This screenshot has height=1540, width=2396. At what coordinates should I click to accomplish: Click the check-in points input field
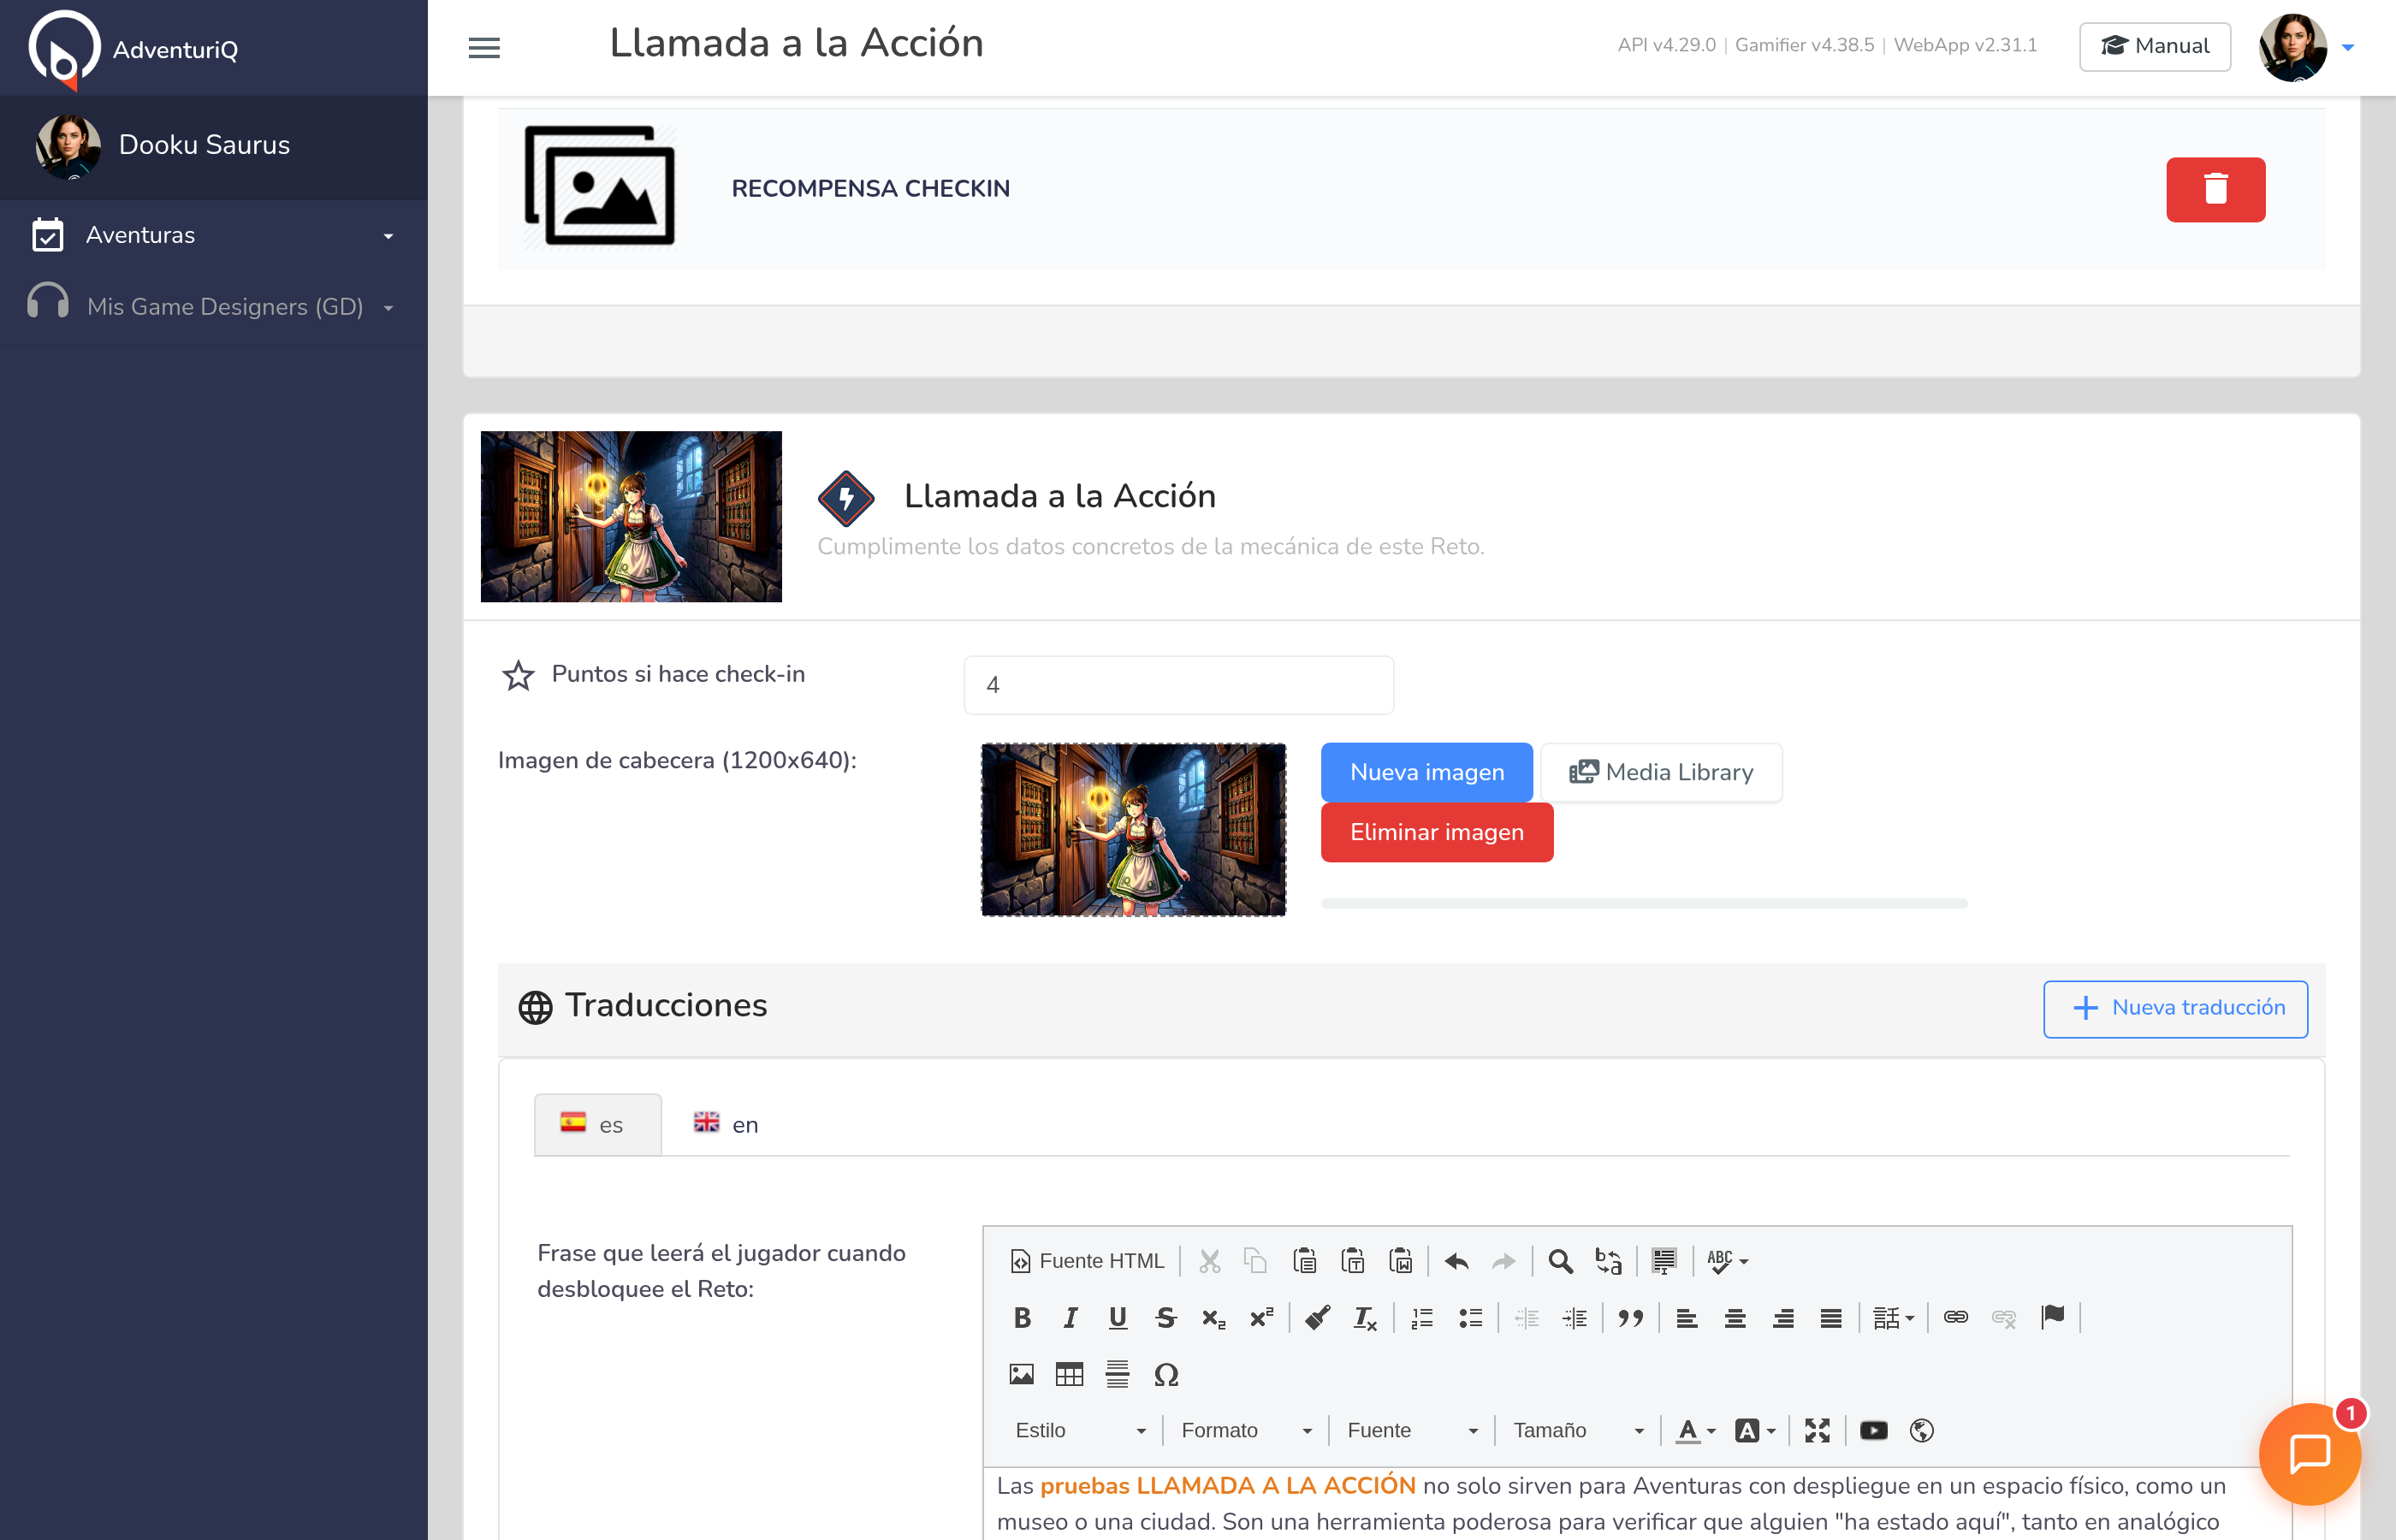pos(1178,685)
